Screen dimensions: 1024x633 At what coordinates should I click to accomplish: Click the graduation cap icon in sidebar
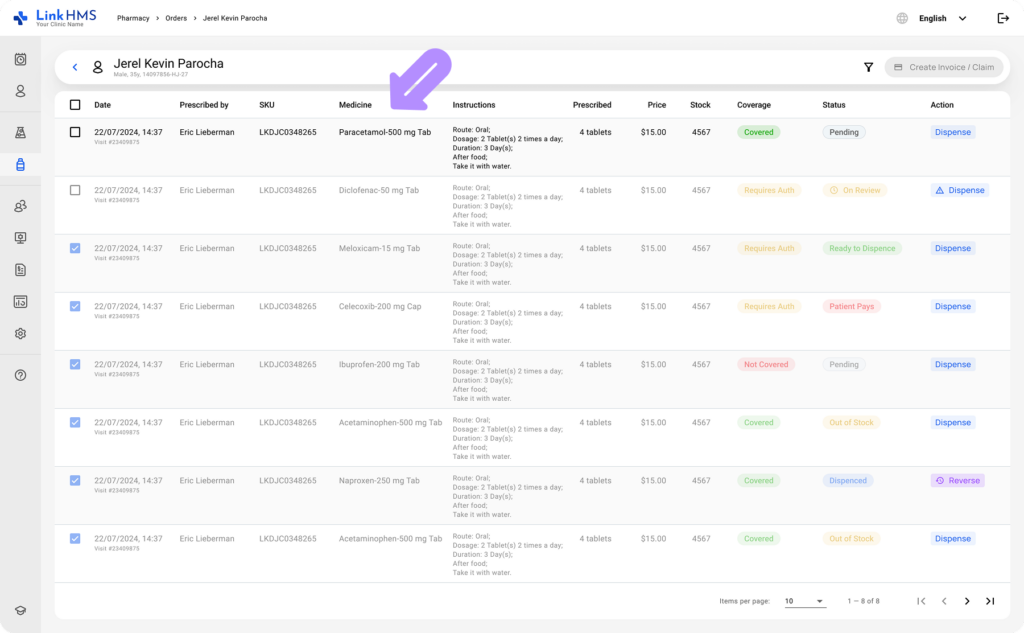tap(20, 610)
